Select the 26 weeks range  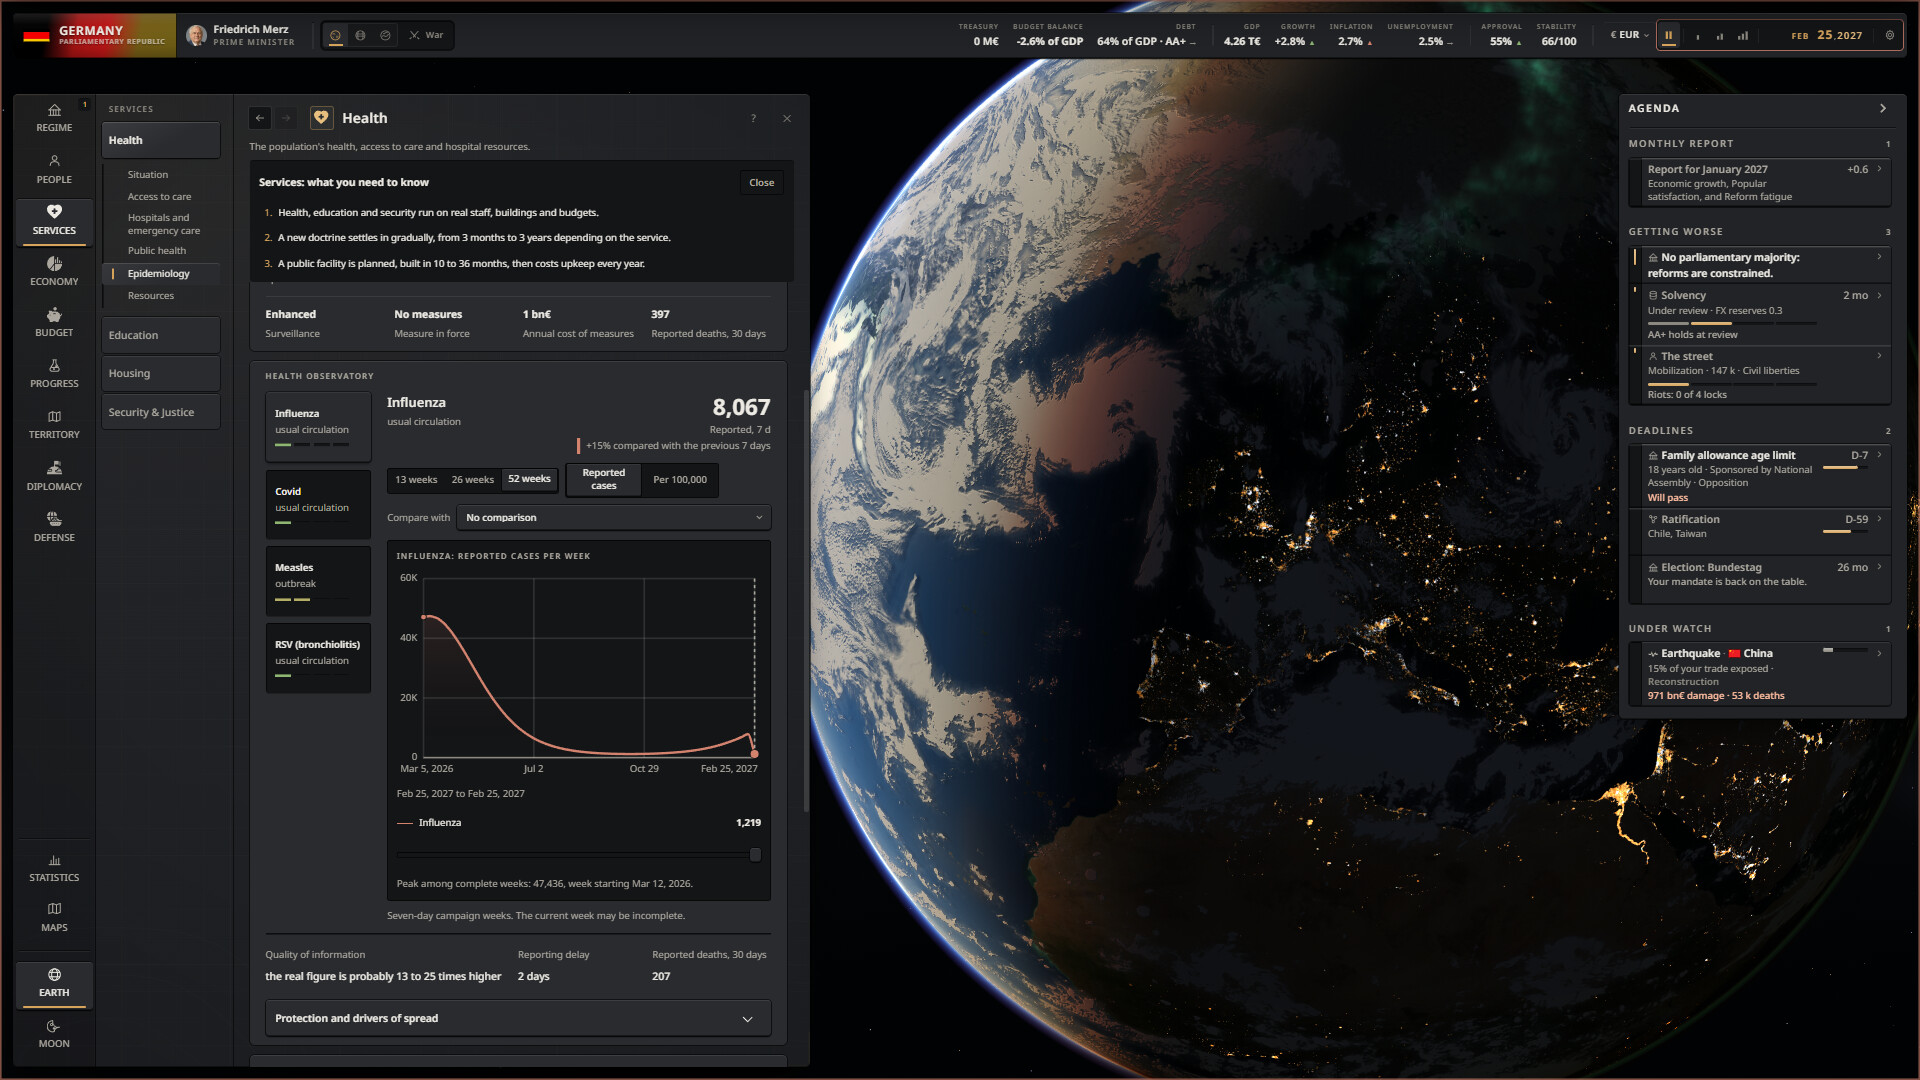point(472,479)
